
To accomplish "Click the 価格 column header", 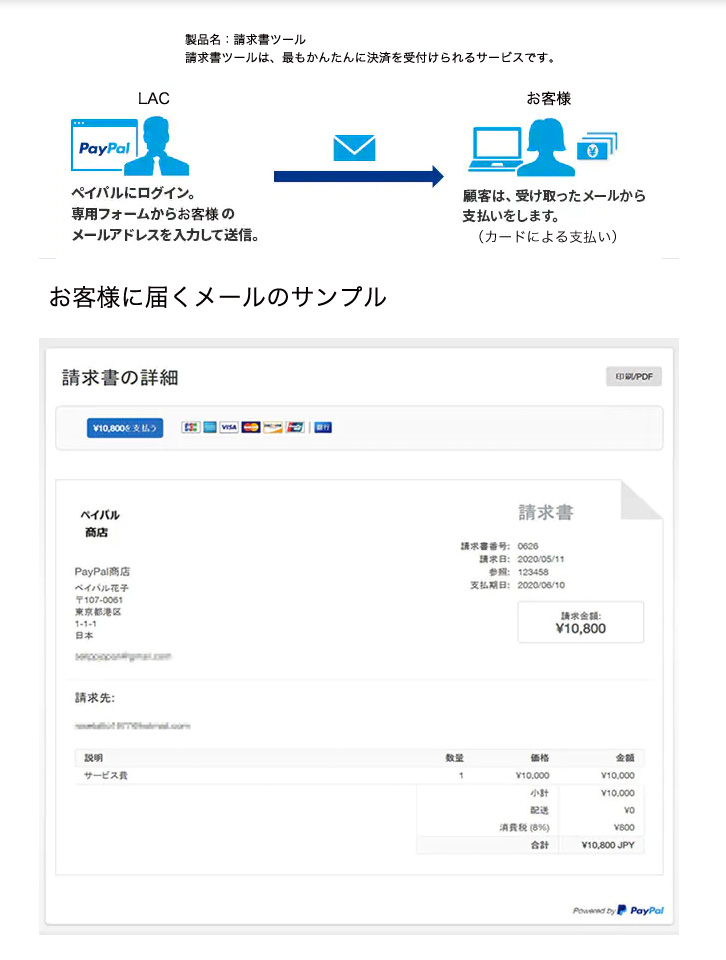I will 539,758.
